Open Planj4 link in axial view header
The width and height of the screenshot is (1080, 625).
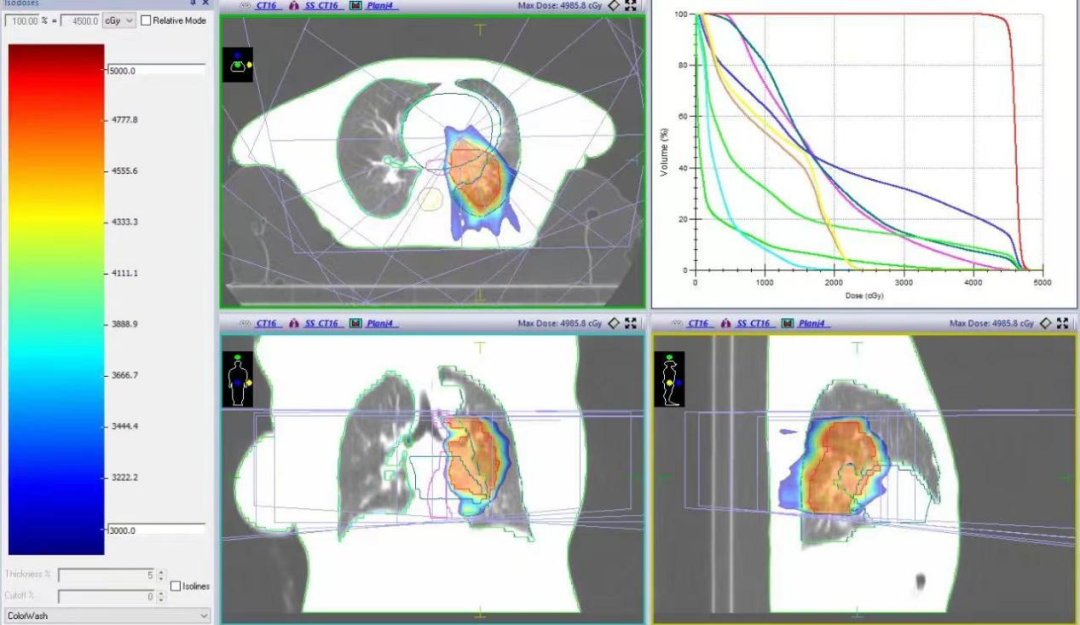point(380,6)
